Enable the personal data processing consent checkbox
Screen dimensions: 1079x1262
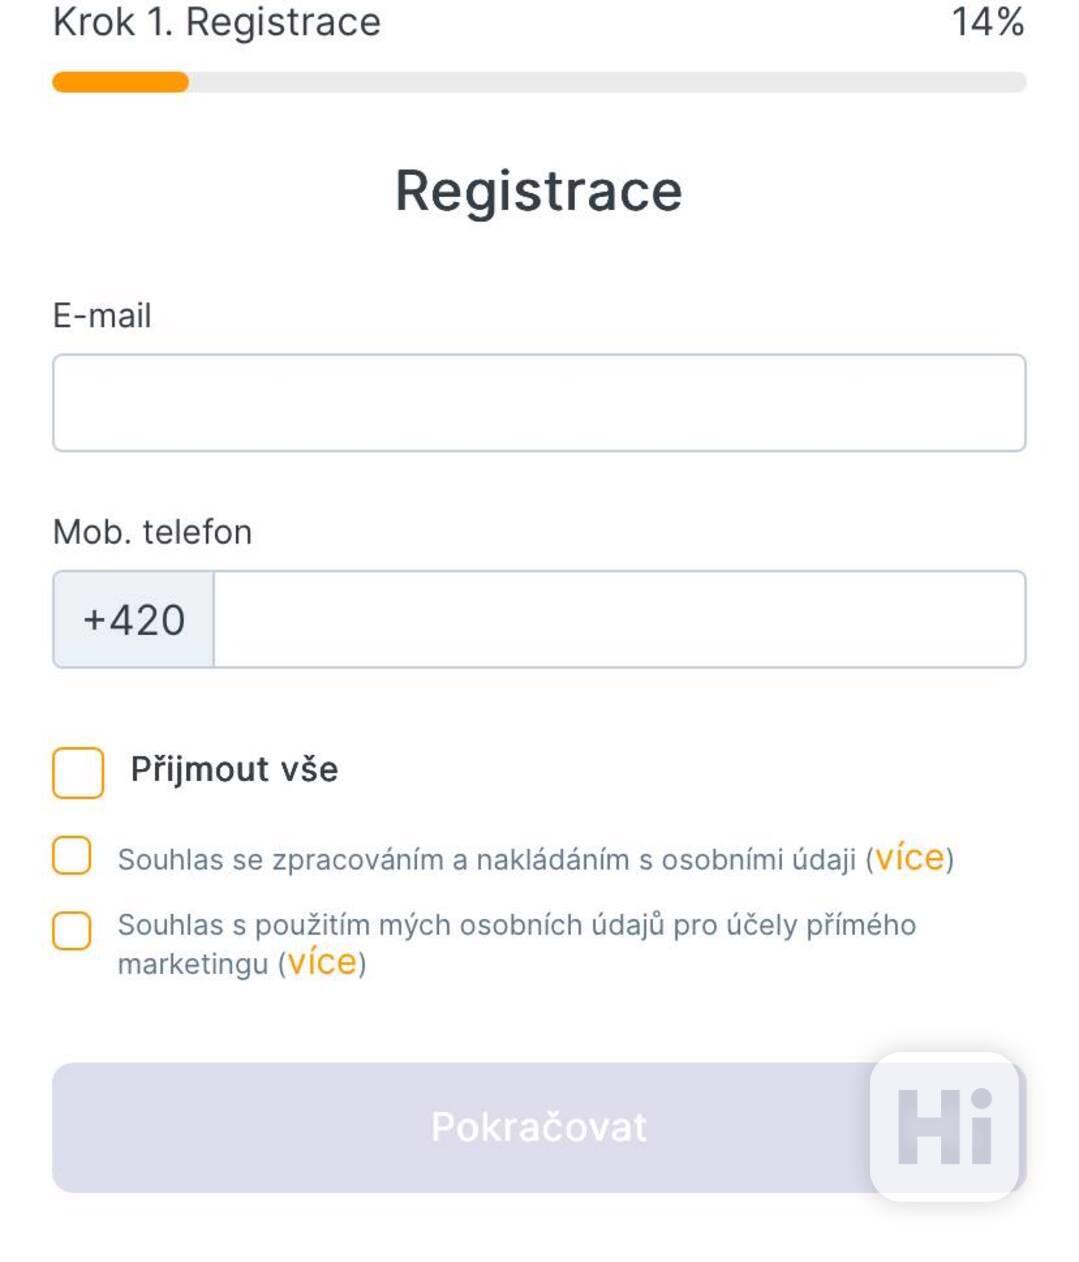72,856
